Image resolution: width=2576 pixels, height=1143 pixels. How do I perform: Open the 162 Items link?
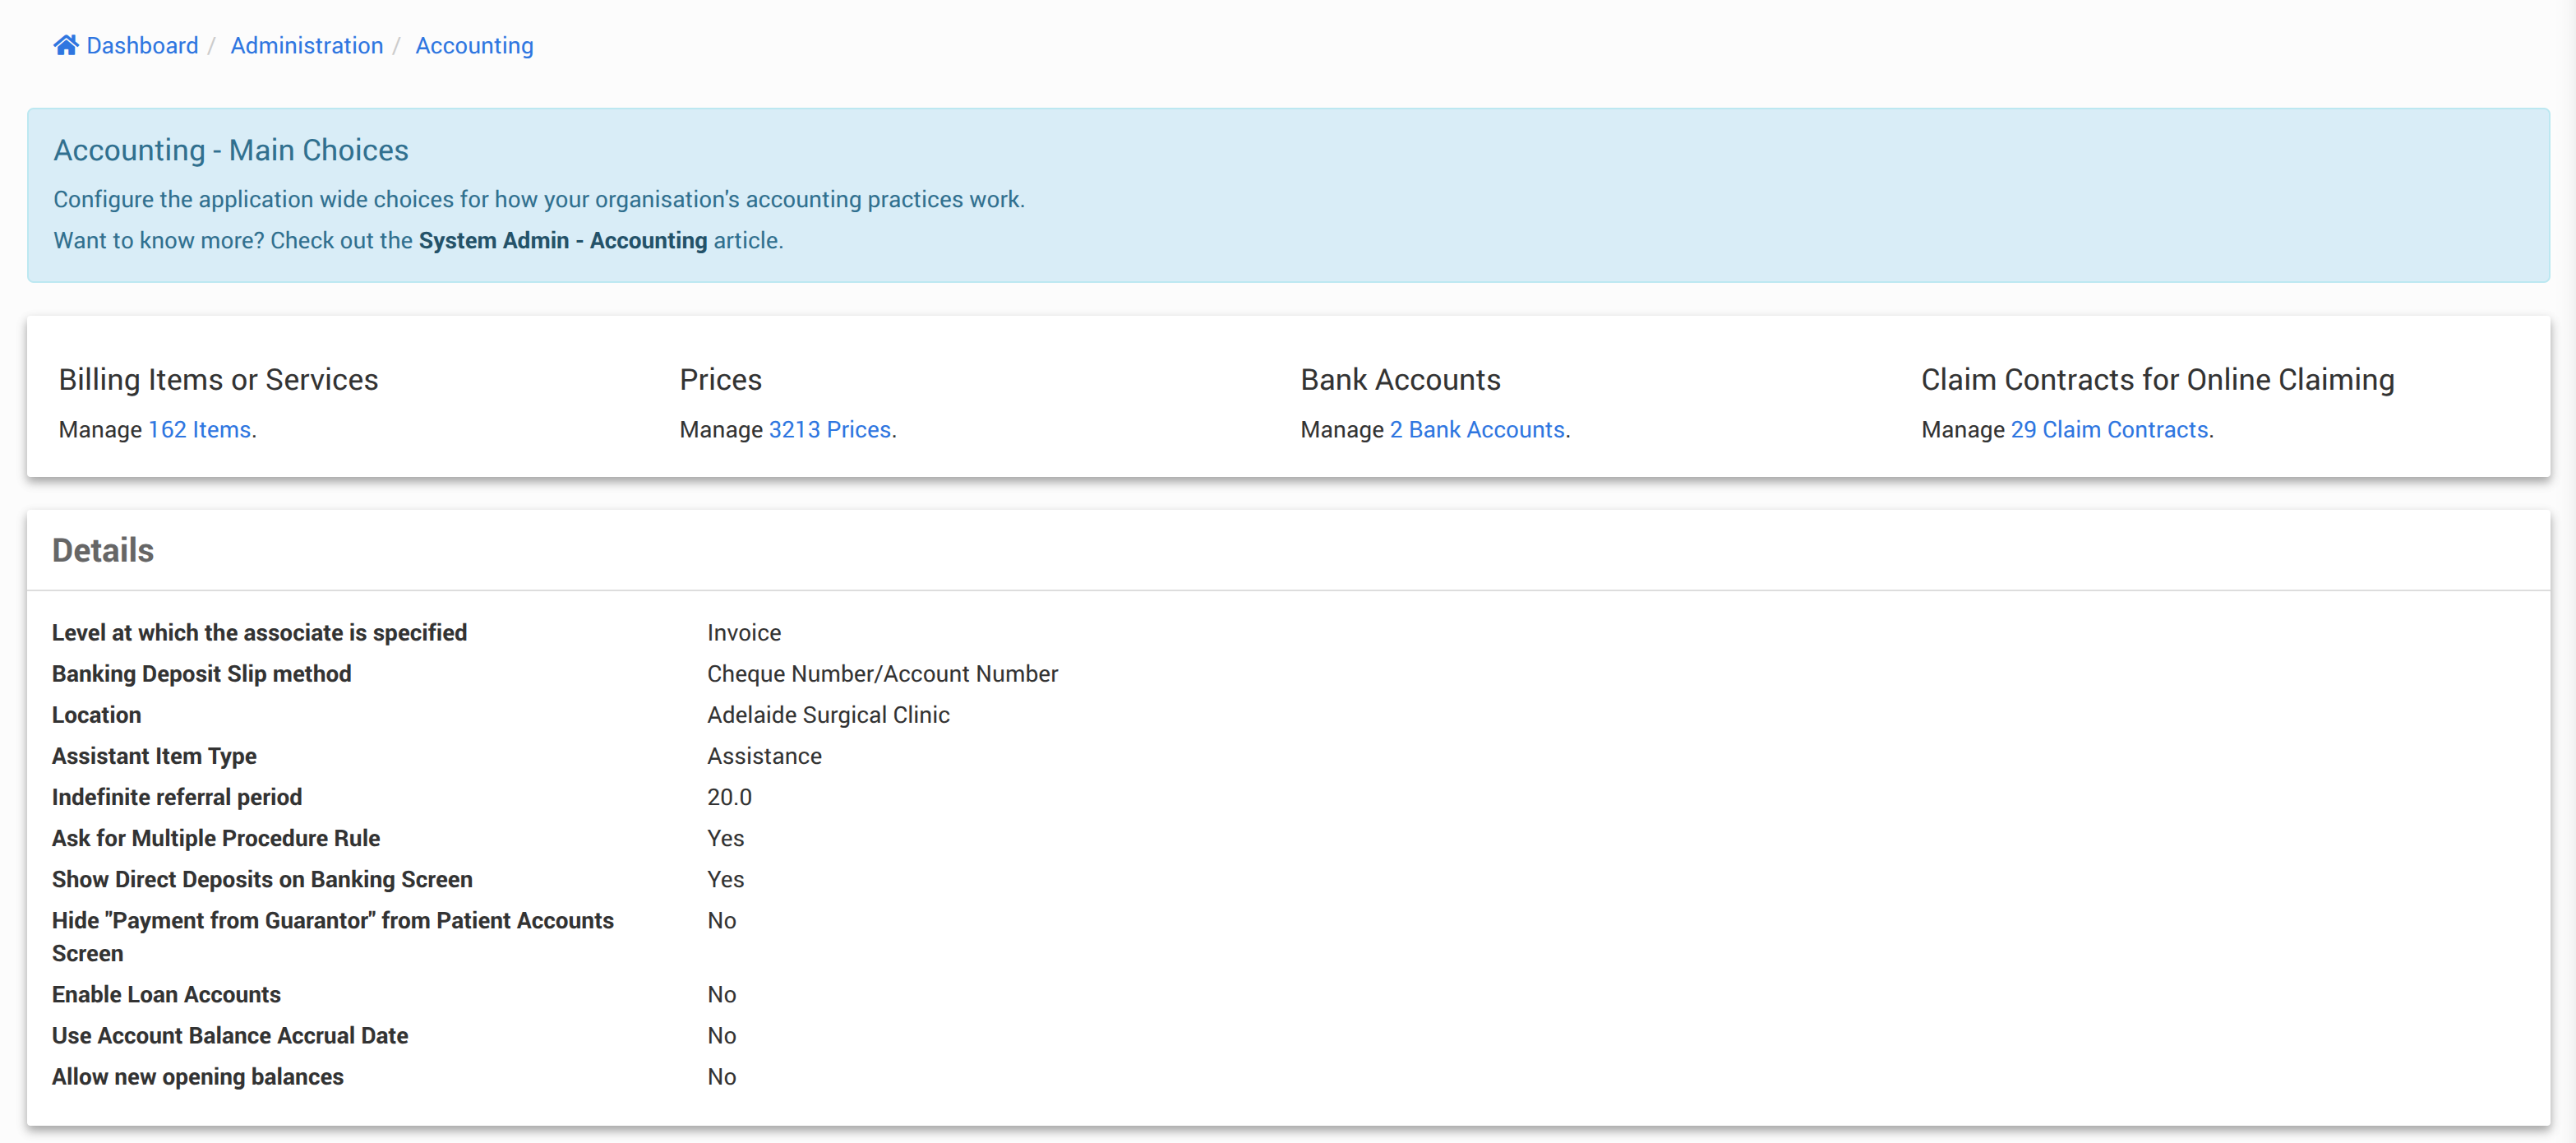click(x=199, y=430)
